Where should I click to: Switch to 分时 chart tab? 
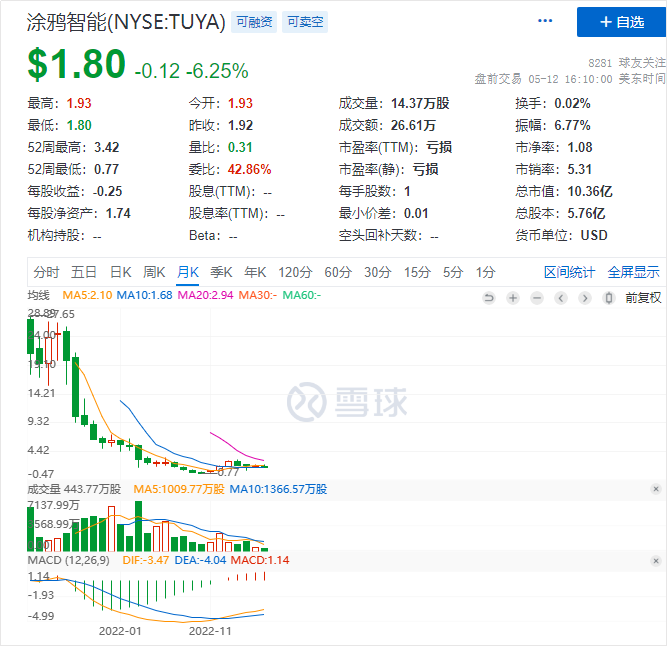46,272
